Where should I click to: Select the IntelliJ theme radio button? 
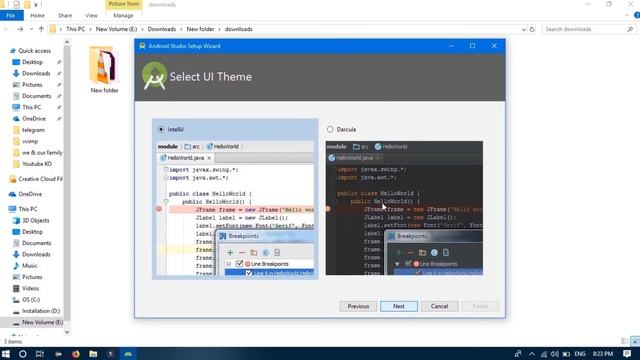pyautogui.click(x=161, y=129)
